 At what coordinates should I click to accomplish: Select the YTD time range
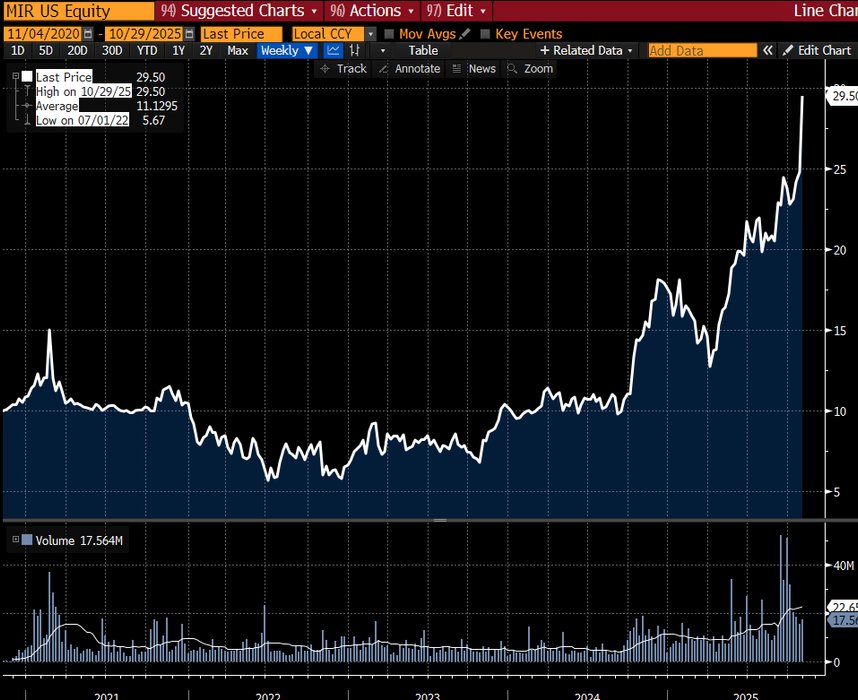pos(147,50)
